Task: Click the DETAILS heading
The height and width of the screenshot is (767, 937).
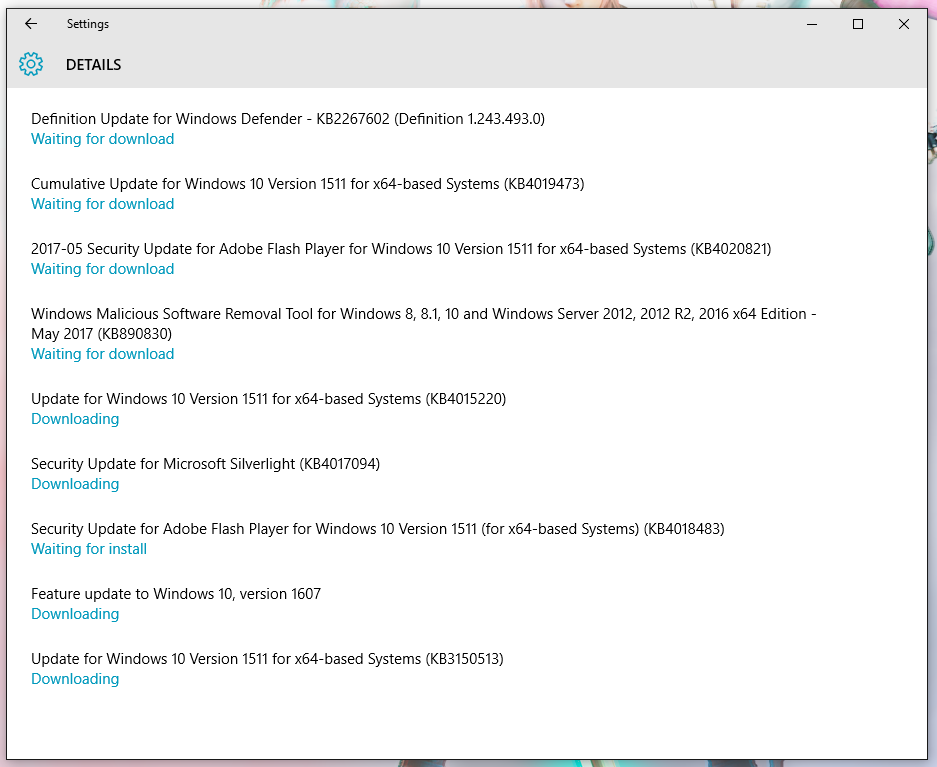Action: (93, 65)
